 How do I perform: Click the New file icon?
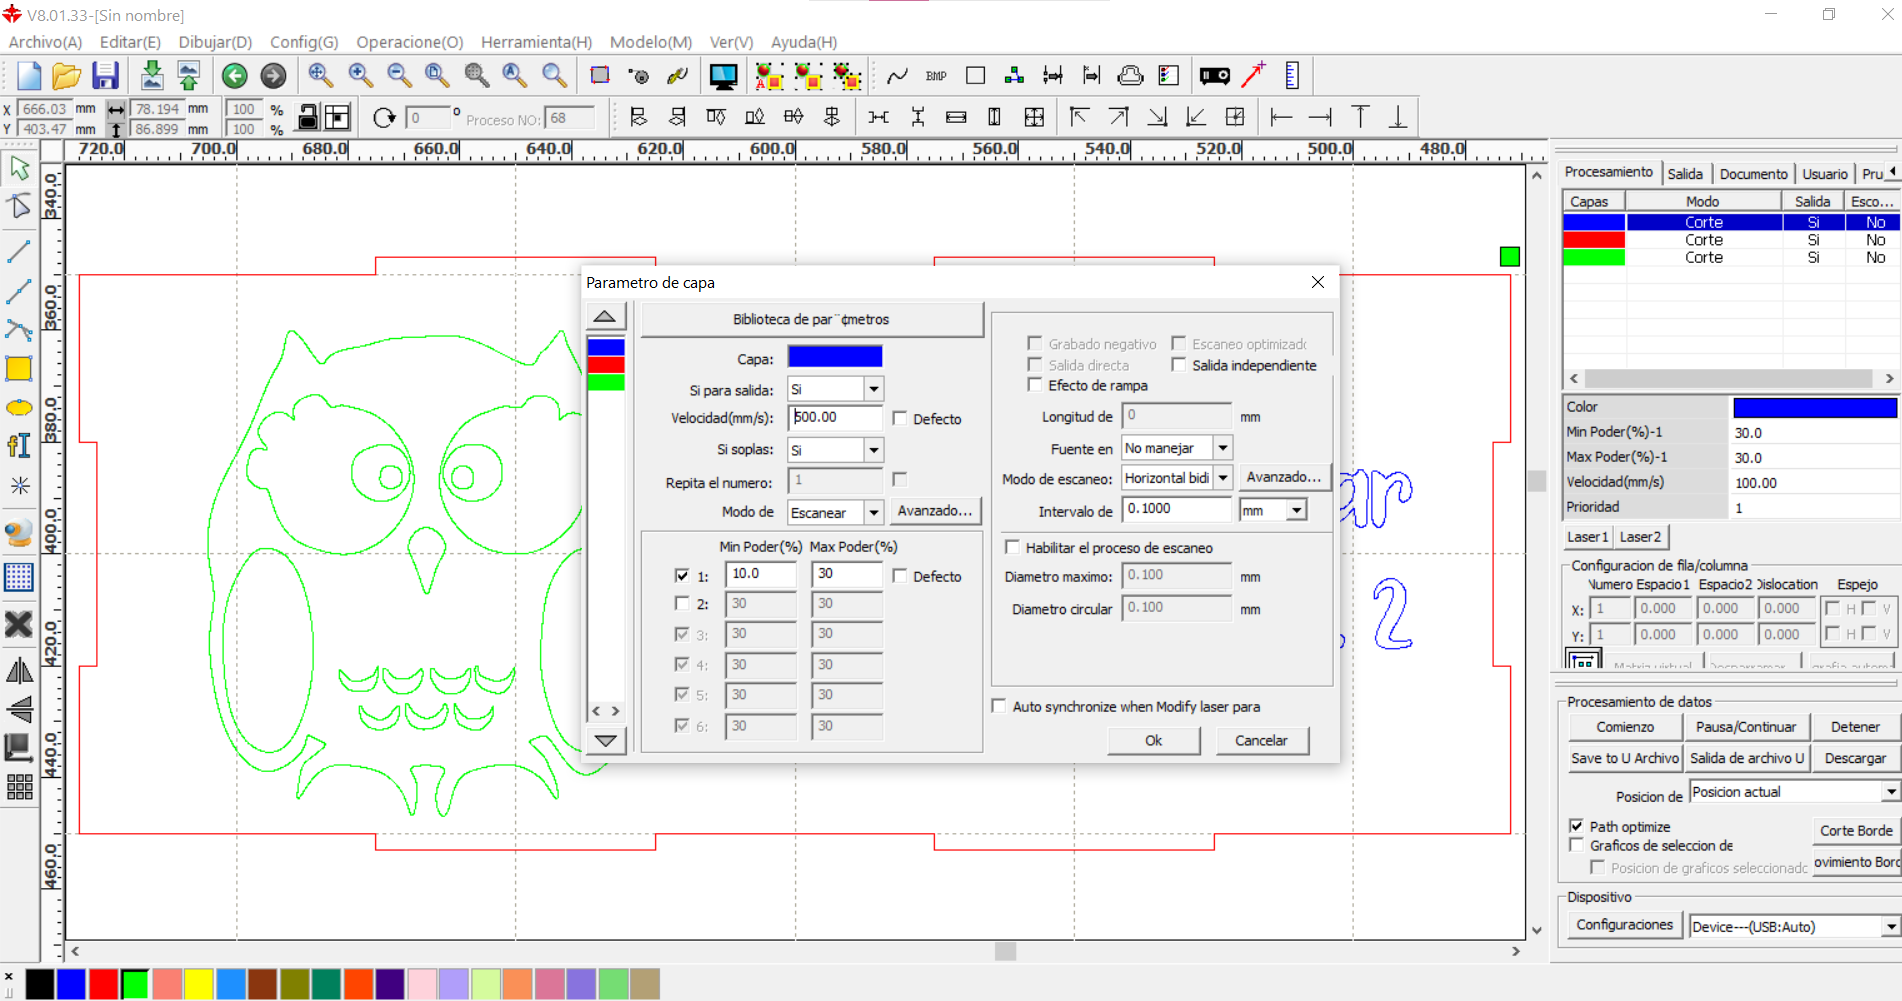pos(29,76)
